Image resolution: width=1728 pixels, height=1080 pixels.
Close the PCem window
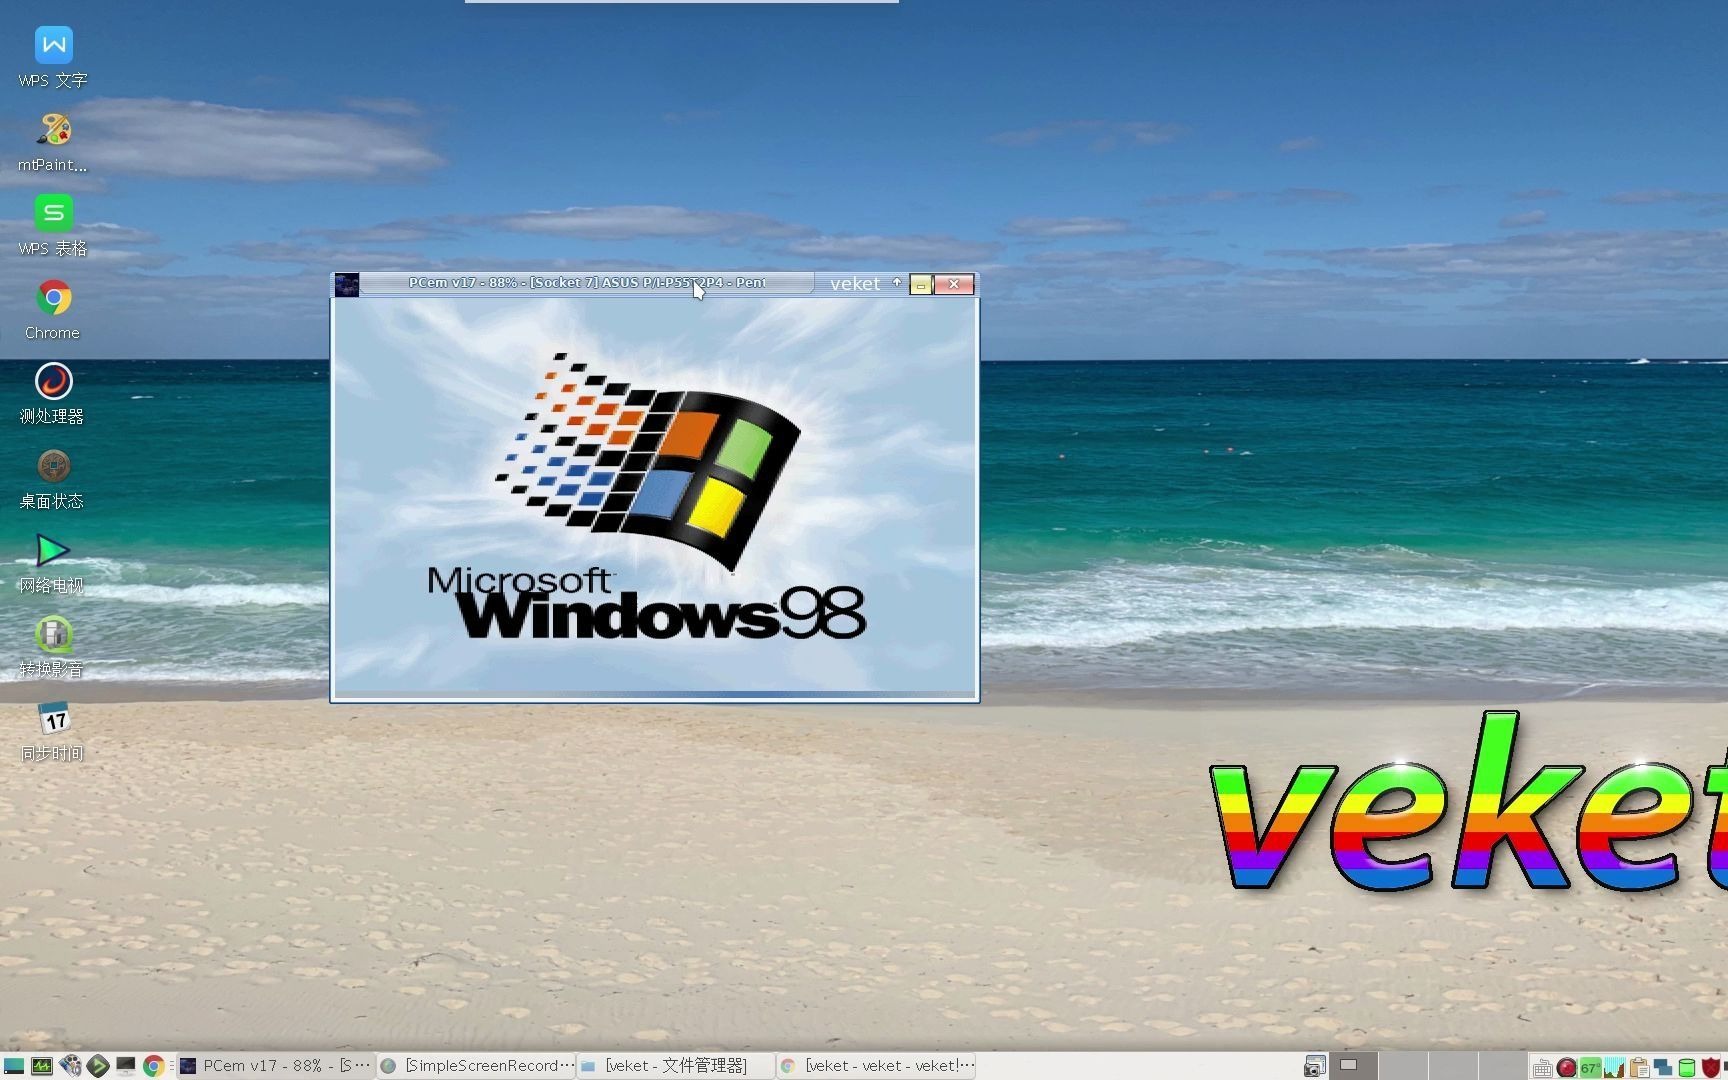click(x=954, y=285)
